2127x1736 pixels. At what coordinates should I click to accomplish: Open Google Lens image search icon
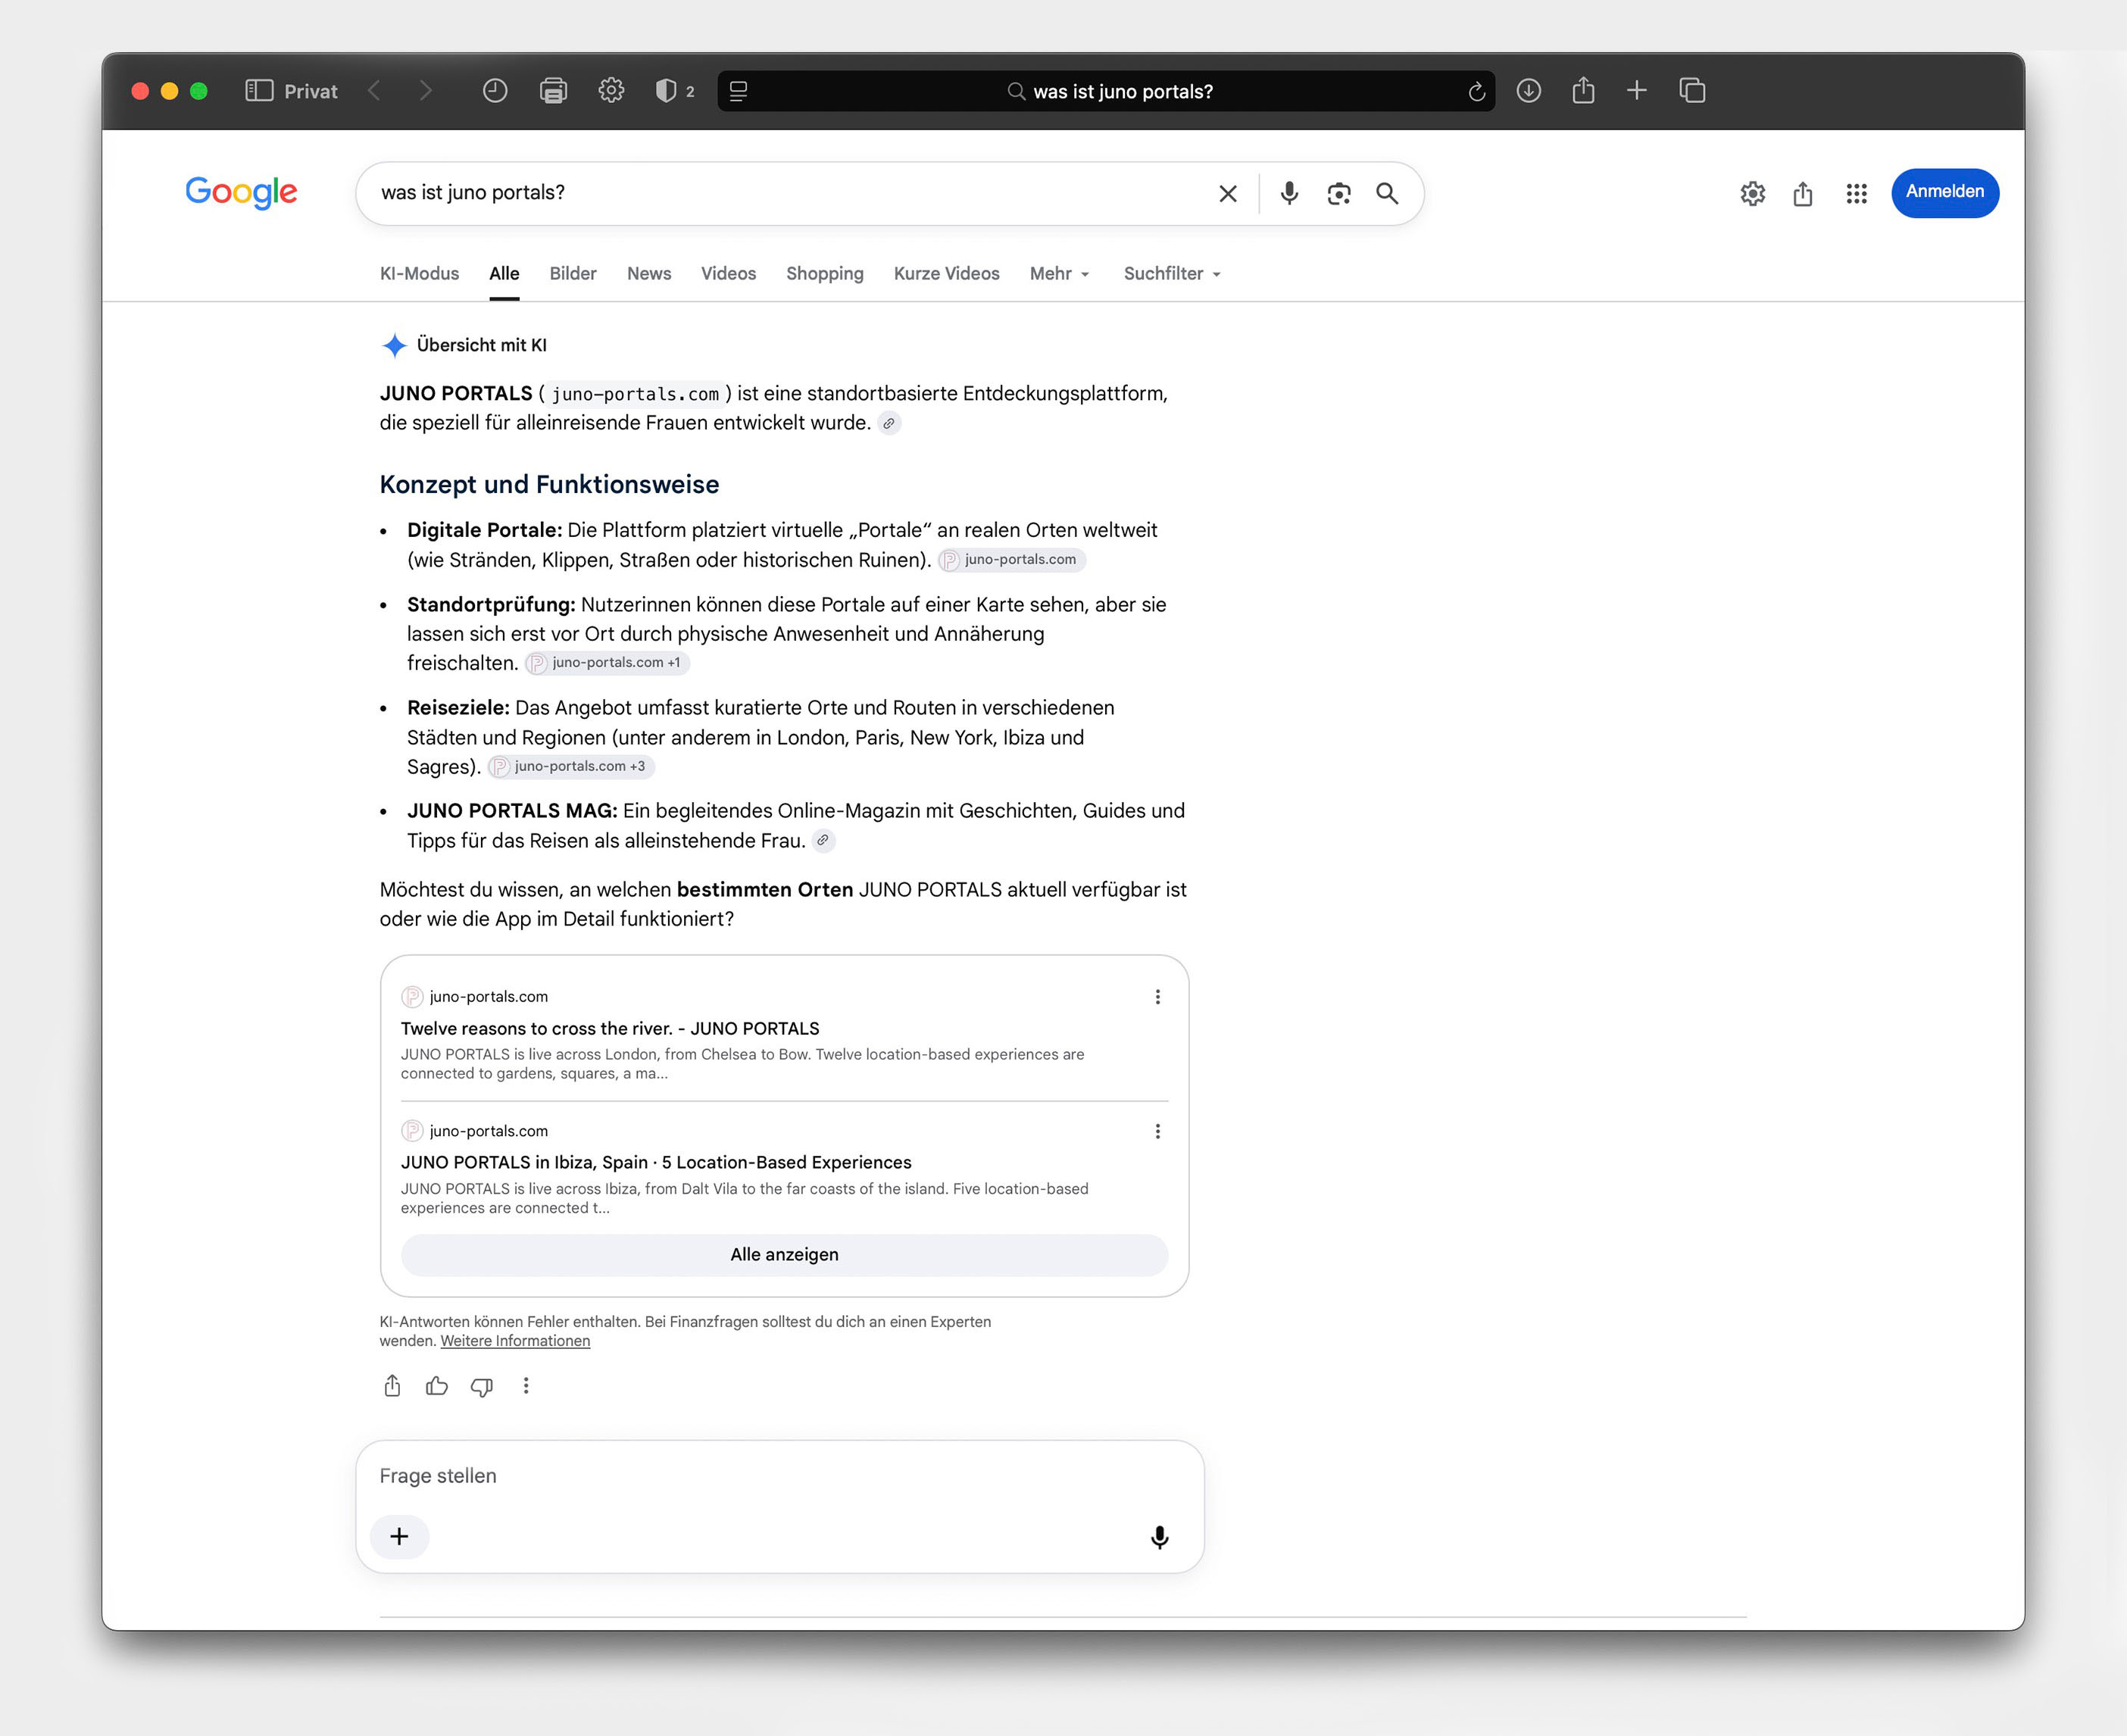pos(1339,193)
